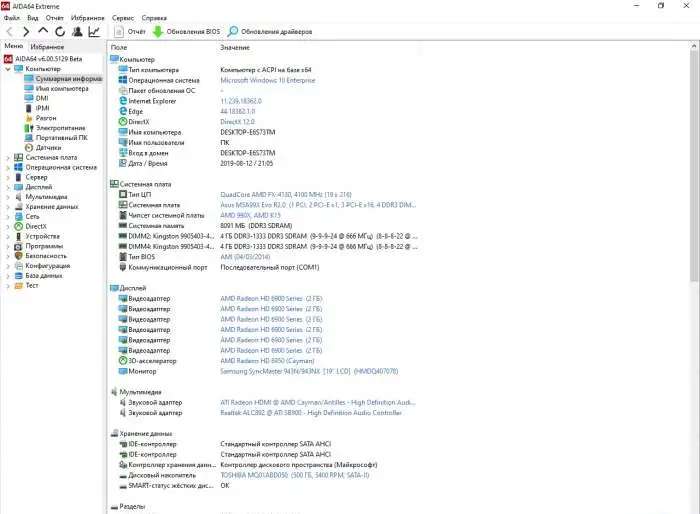Open the TOSHIBA MQ01ABD050 disk link

pos(295,475)
